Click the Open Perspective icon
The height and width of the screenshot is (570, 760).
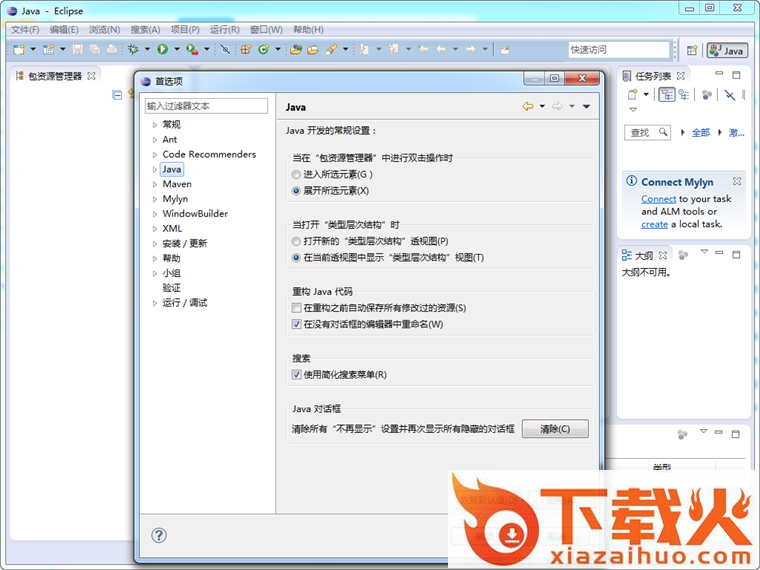(692, 50)
